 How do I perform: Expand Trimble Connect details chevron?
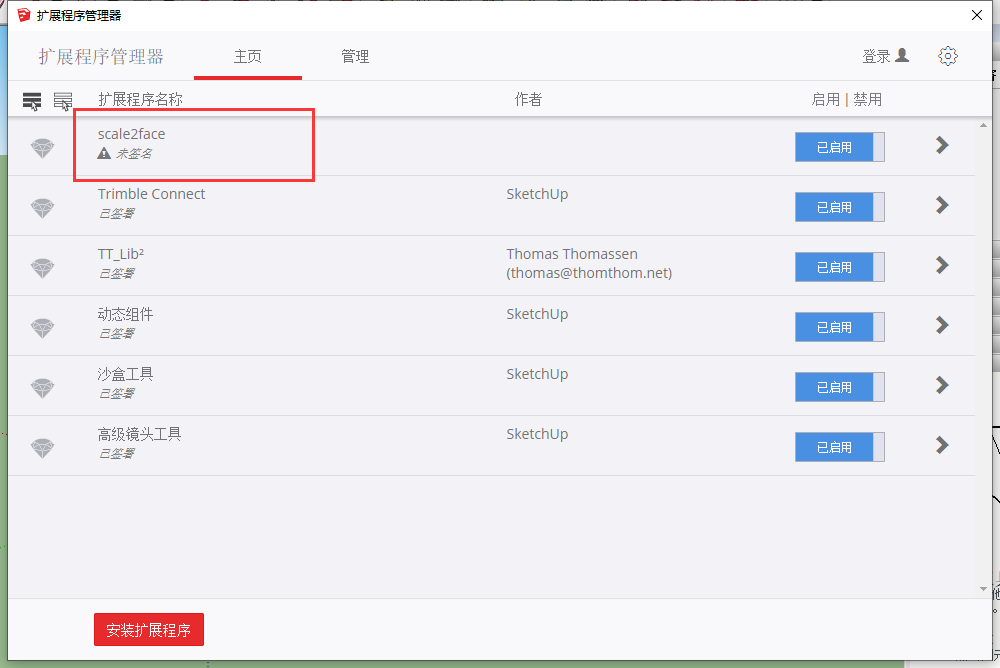[942, 205]
